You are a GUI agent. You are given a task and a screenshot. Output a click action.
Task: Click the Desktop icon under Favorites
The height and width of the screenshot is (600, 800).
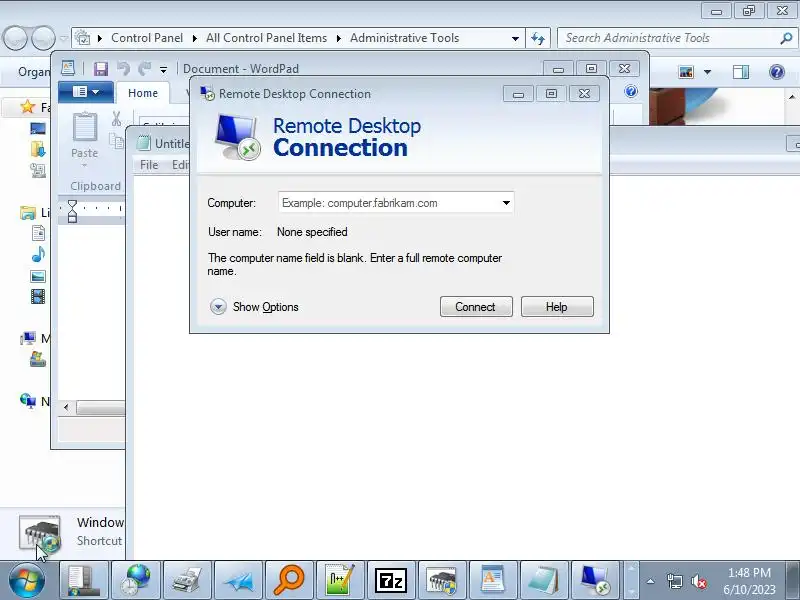pos(38,129)
